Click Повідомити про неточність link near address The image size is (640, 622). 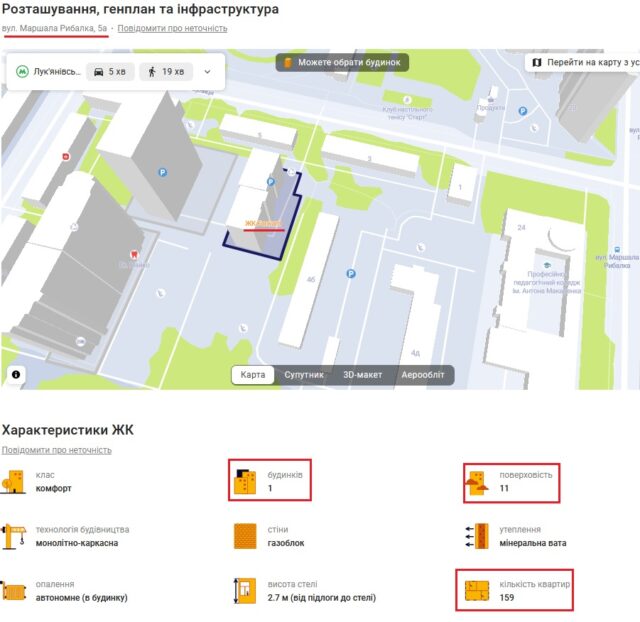172,28
